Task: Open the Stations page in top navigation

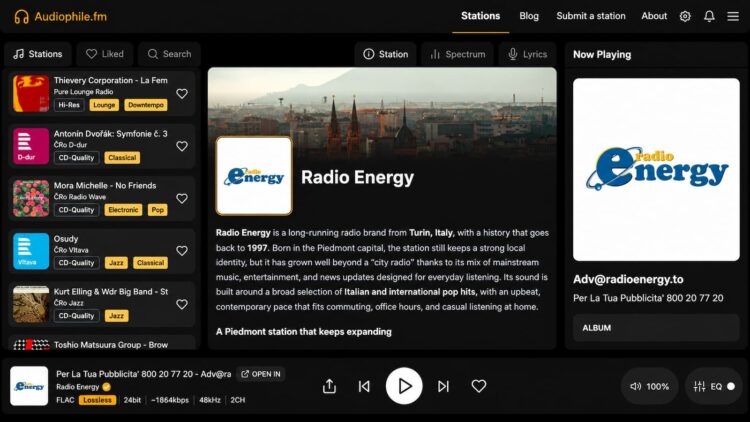Action: coord(480,16)
